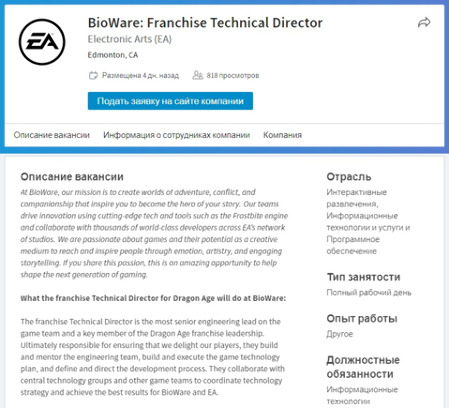Click the 'Отрасль' sidebar heading
The image size is (449, 408).
click(x=349, y=177)
